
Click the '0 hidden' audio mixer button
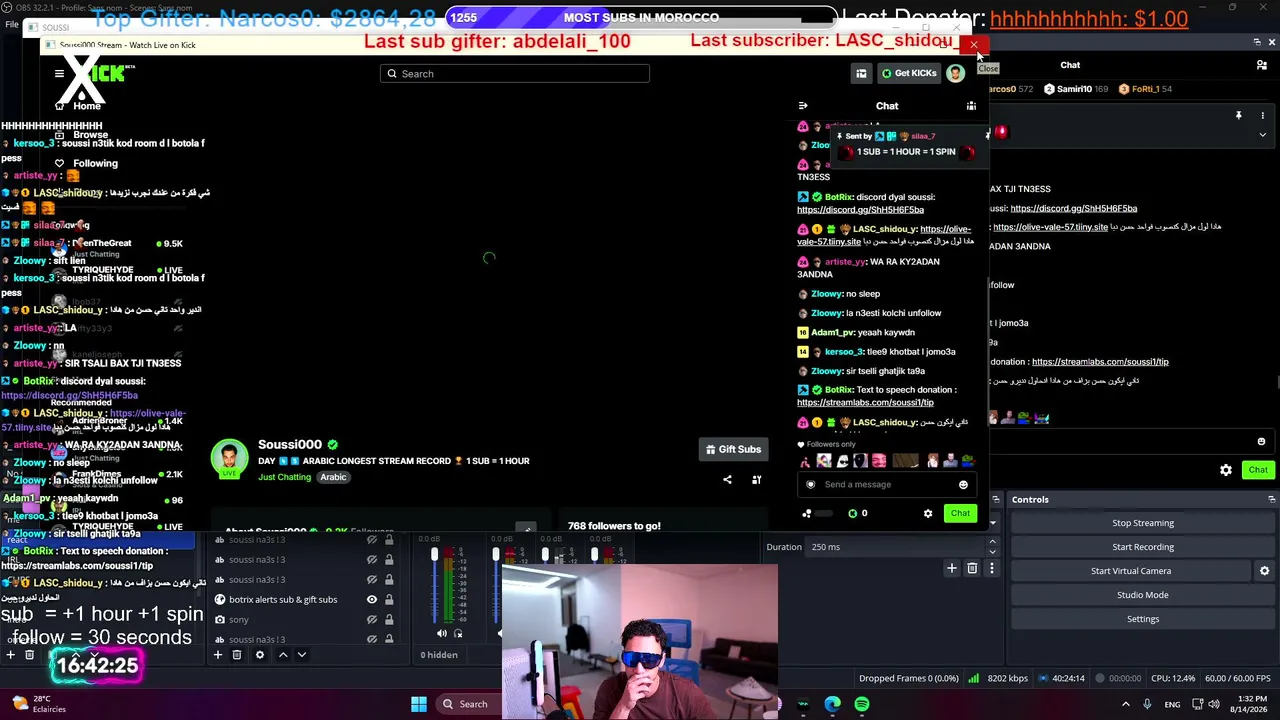(439, 655)
